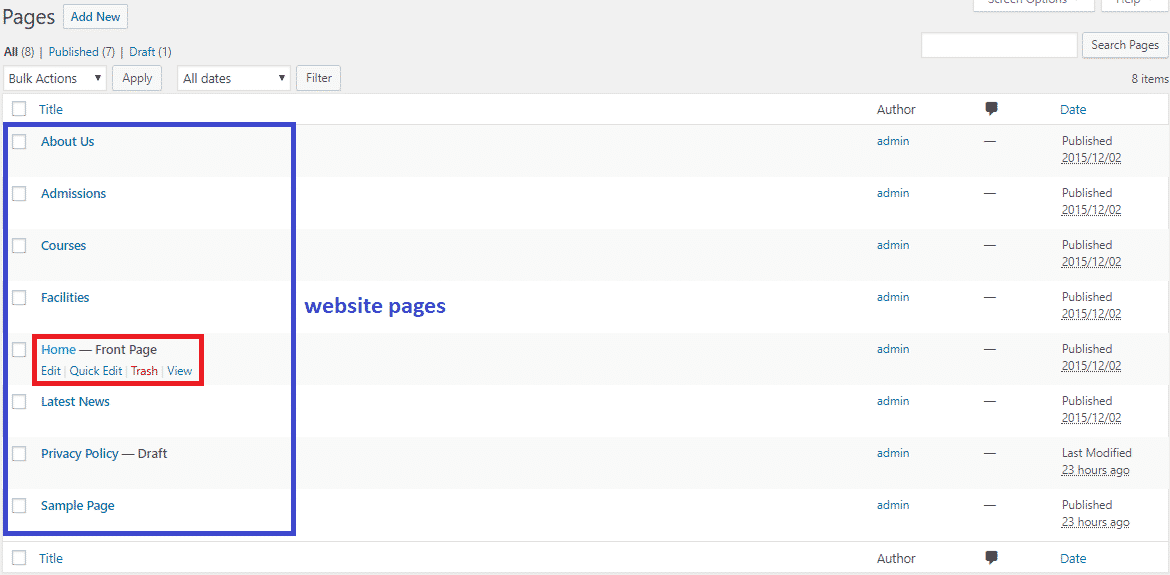
Task: Mark the Facilities row checkbox
Action: pos(19,297)
